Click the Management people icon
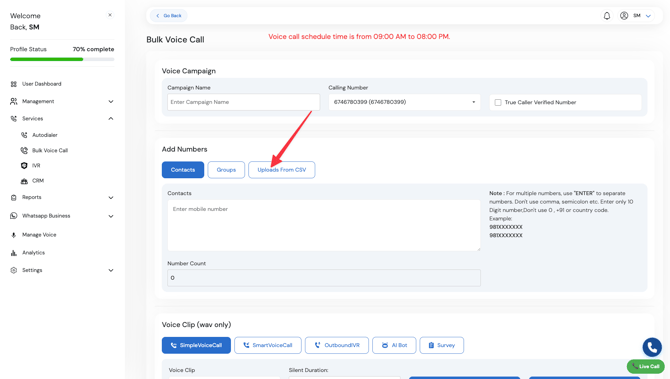The image size is (670, 379). [x=14, y=101]
